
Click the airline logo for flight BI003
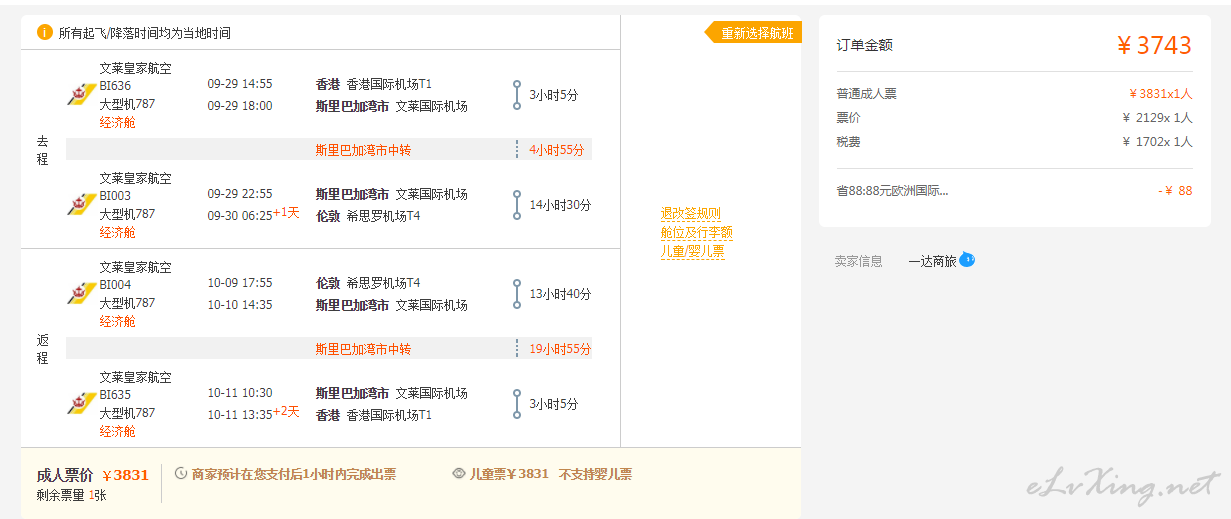[x=80, y=205]
